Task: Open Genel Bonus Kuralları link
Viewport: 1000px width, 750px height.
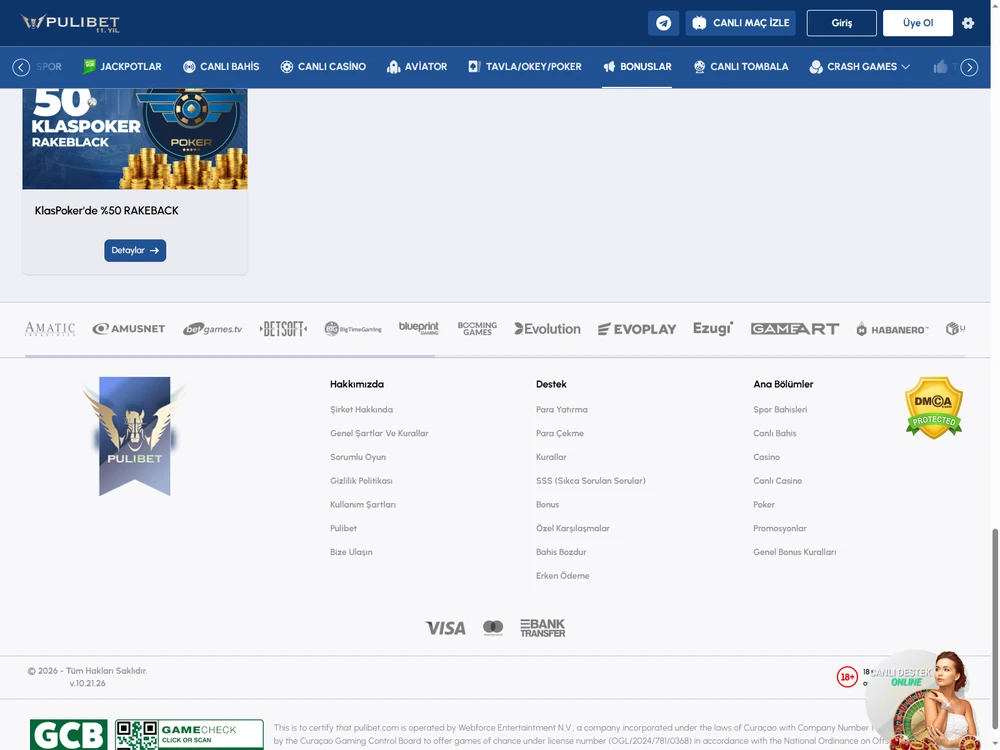Action: tap(795, 552)
